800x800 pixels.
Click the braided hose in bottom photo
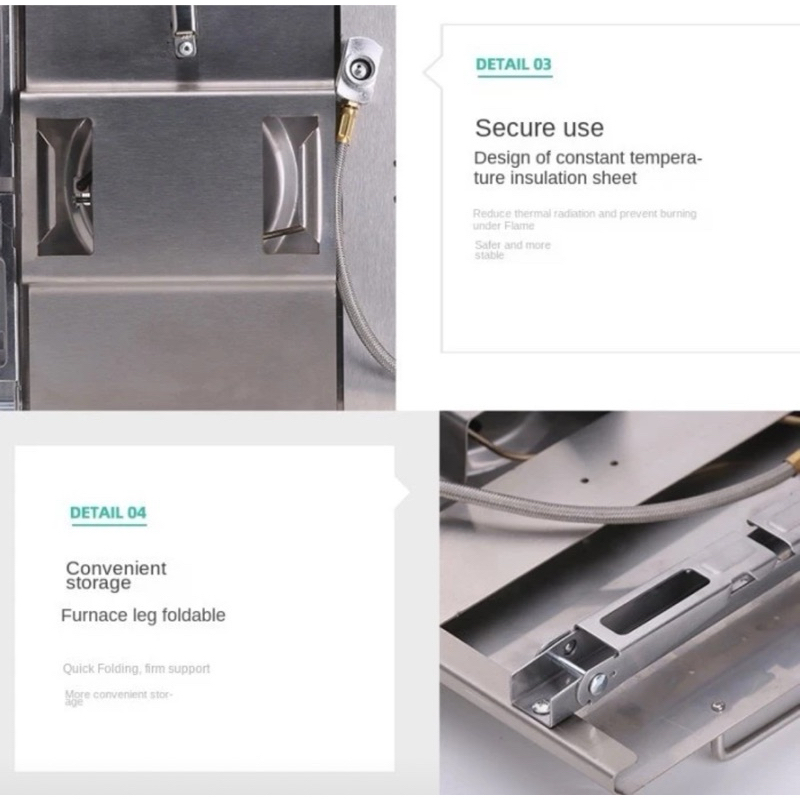[612, 503]
